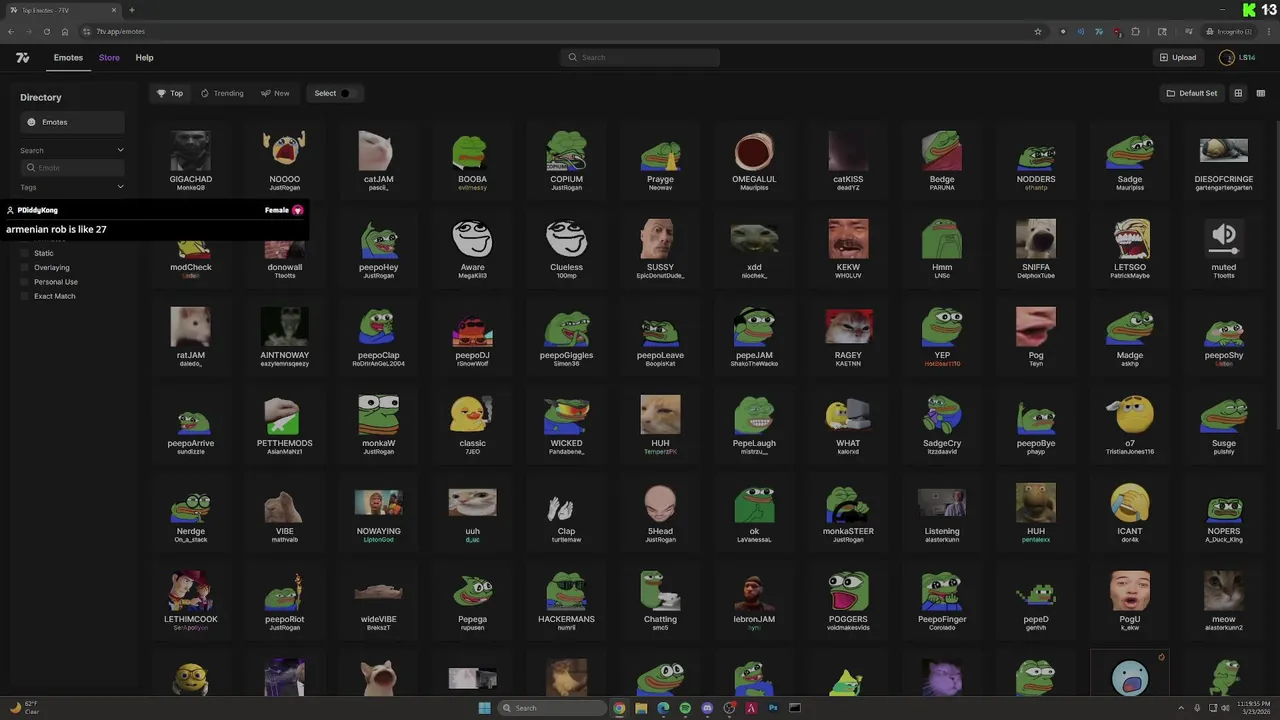Open the Sadge emote card
The height and width of the screenshot is (720, 1280).
(1130, 158)
